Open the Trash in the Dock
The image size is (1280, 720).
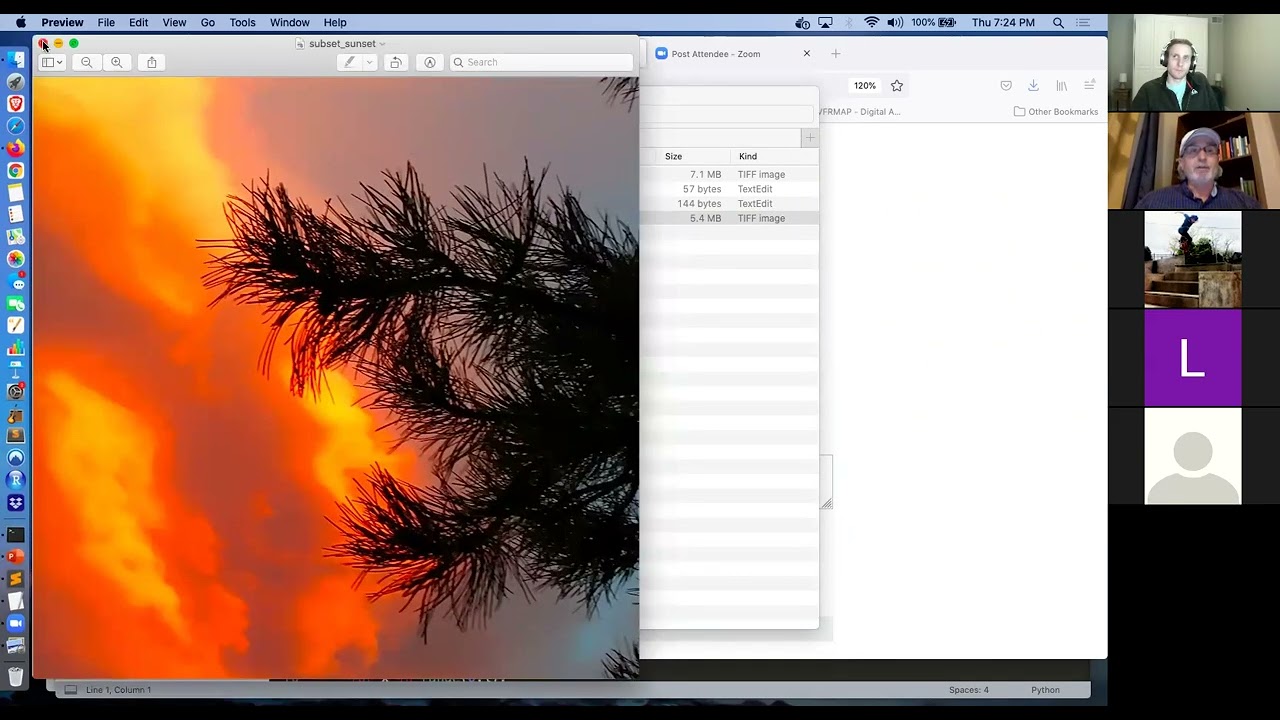(16, 677)
